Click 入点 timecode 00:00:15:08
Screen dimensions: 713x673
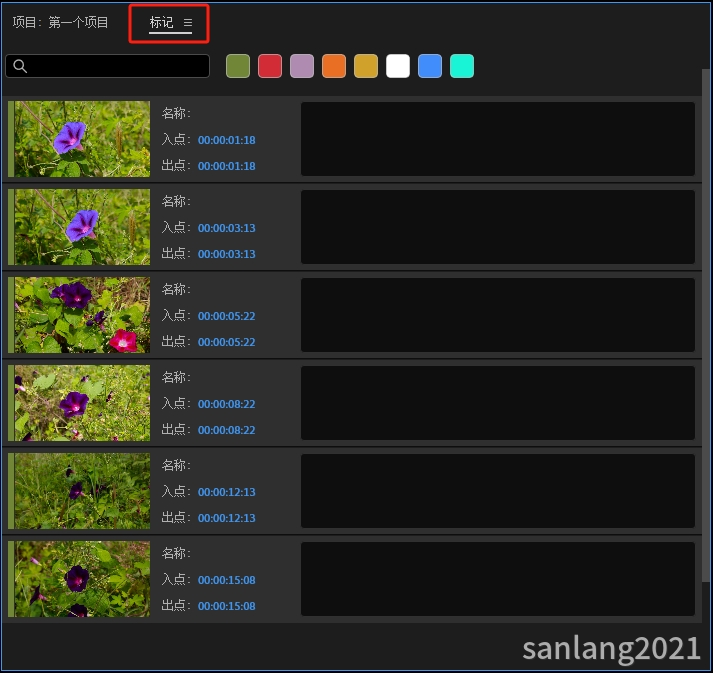point(226,580)
